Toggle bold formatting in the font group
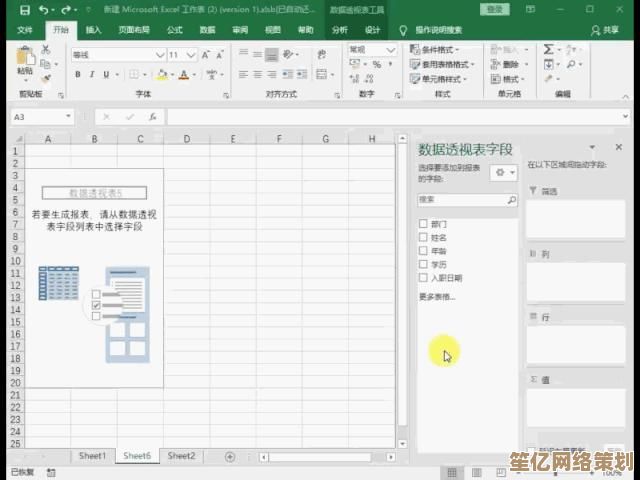This screenshot has width=640, height=480. pyautogui.click(x=78, y=74)
